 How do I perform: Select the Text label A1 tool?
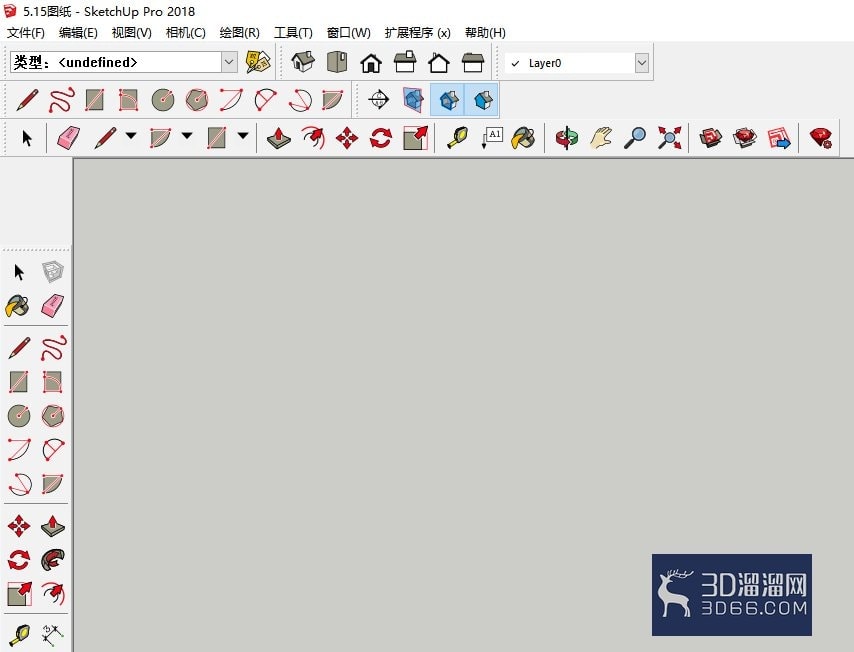492,138
